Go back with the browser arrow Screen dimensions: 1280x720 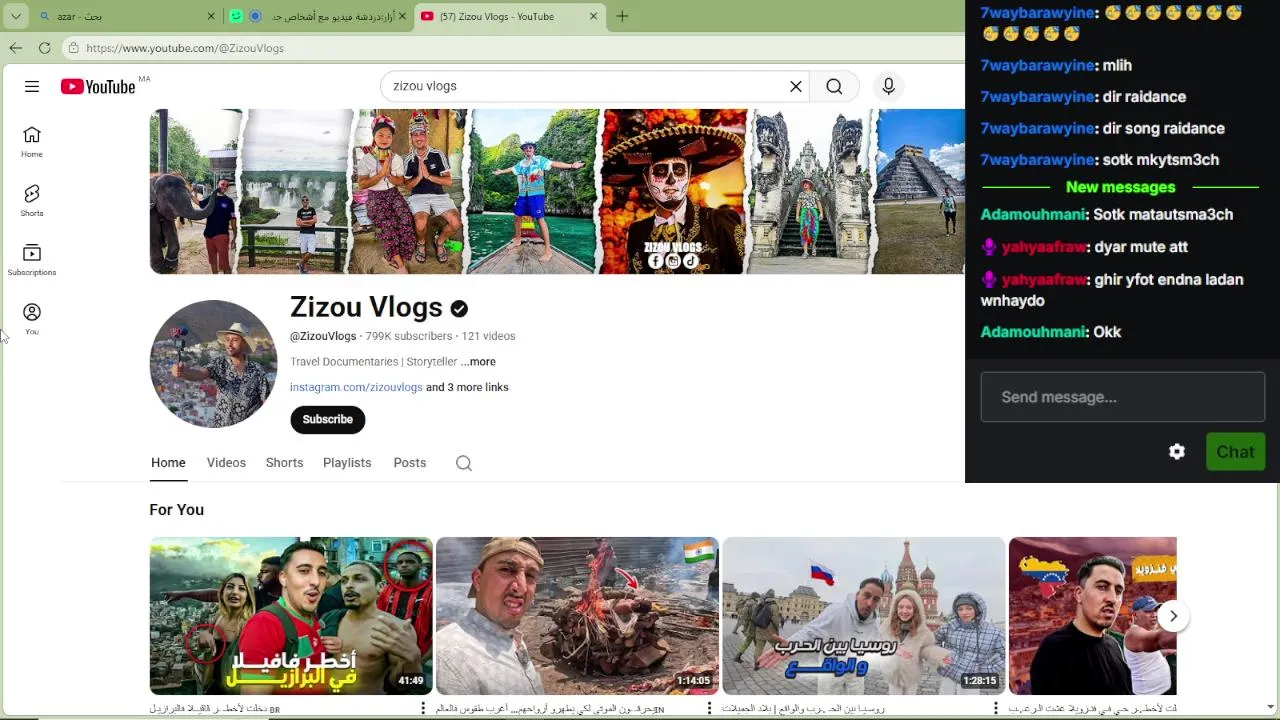click(x=16, y=48)
